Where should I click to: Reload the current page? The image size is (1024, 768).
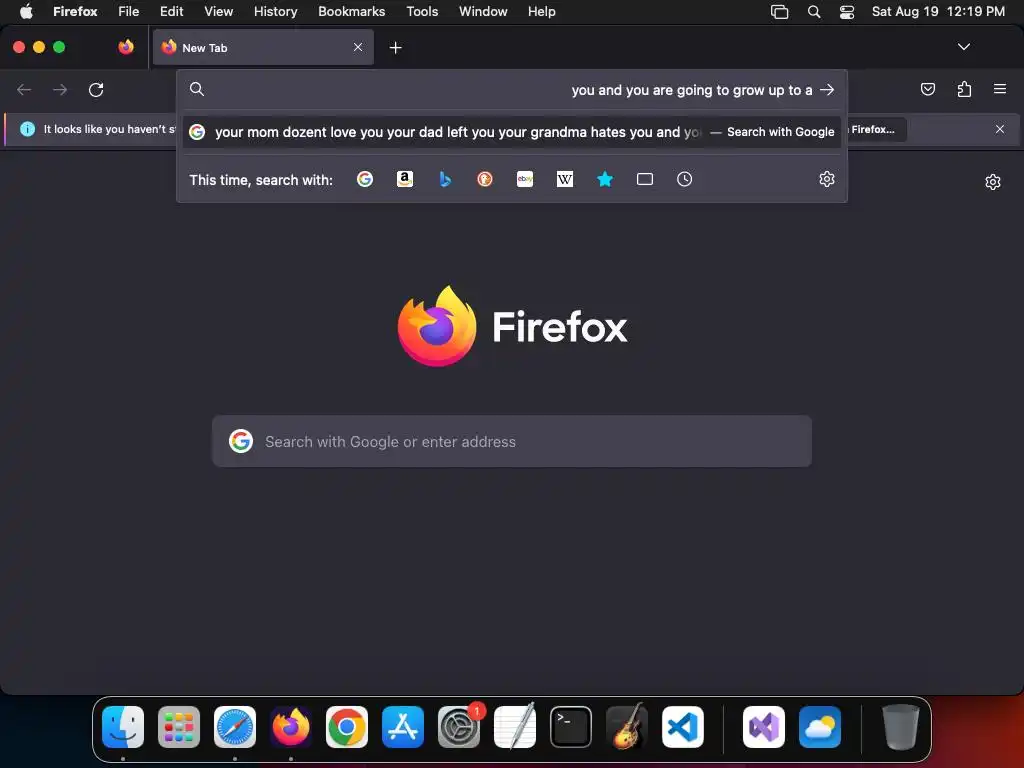pos(96,89)
